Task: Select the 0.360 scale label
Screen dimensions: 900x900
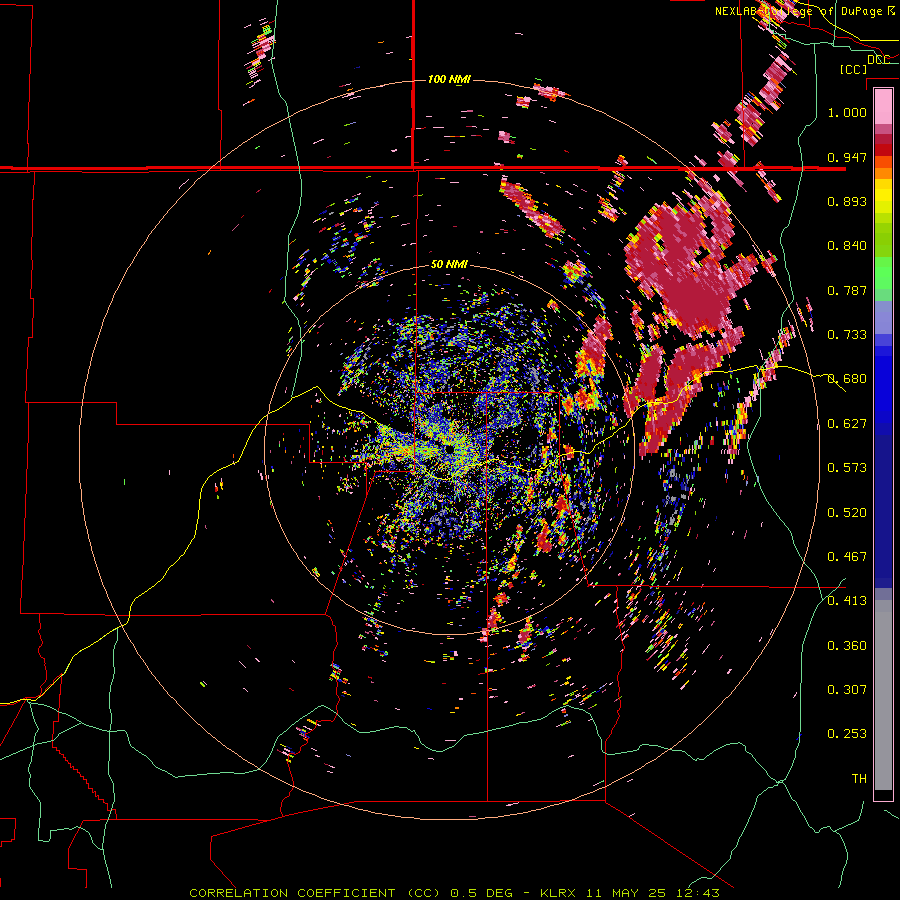Action: [x=847, y=645]
